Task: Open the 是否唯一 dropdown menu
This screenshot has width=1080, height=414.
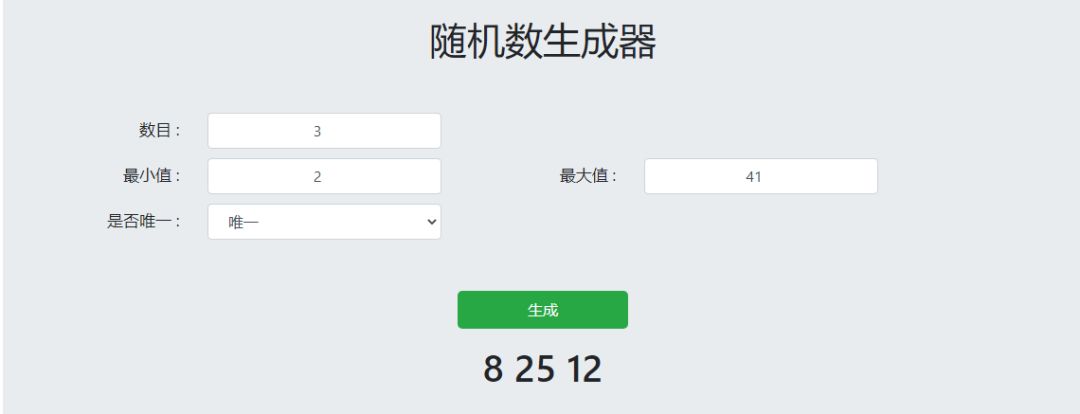Action: click(x=324, y=222)
